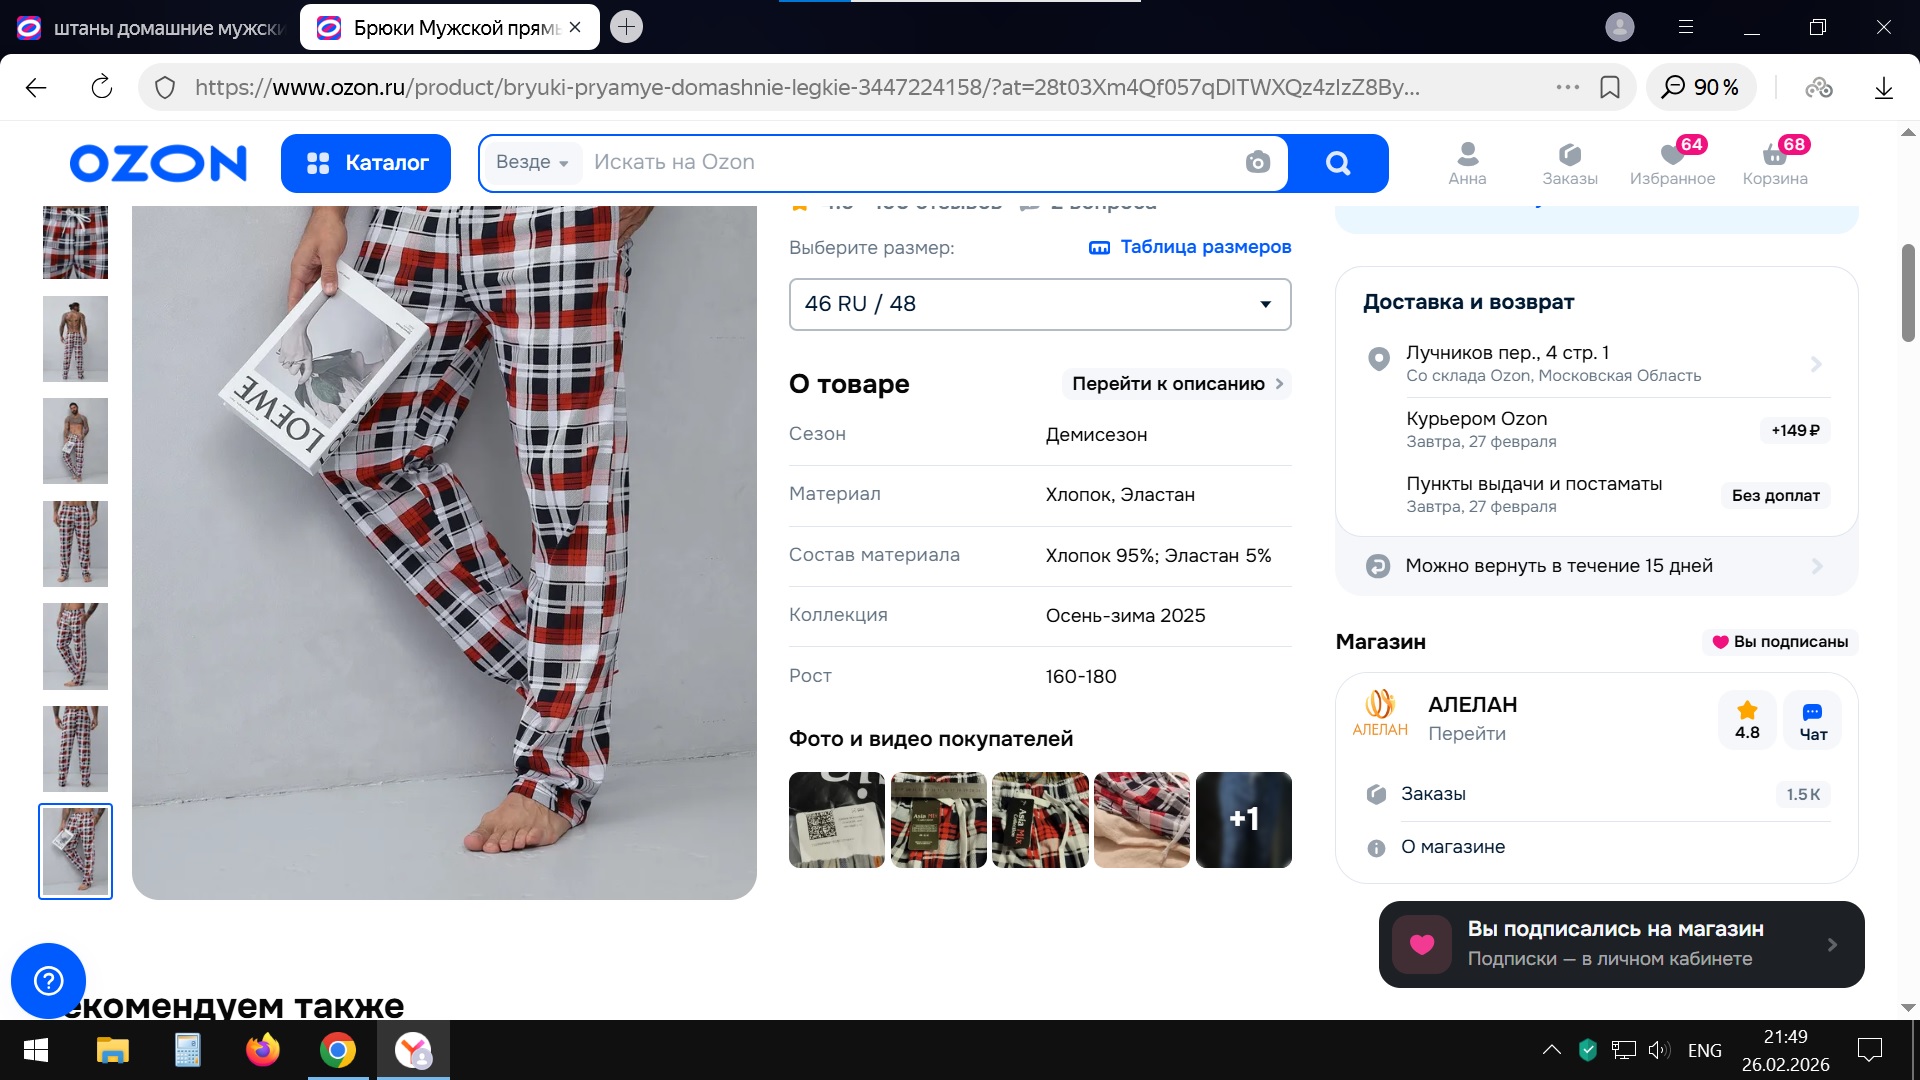Viewport: 1920px width, 1080px height.
Task: Click the camera image search icon
Action: pyautogui.click(x=1257, y=162)
